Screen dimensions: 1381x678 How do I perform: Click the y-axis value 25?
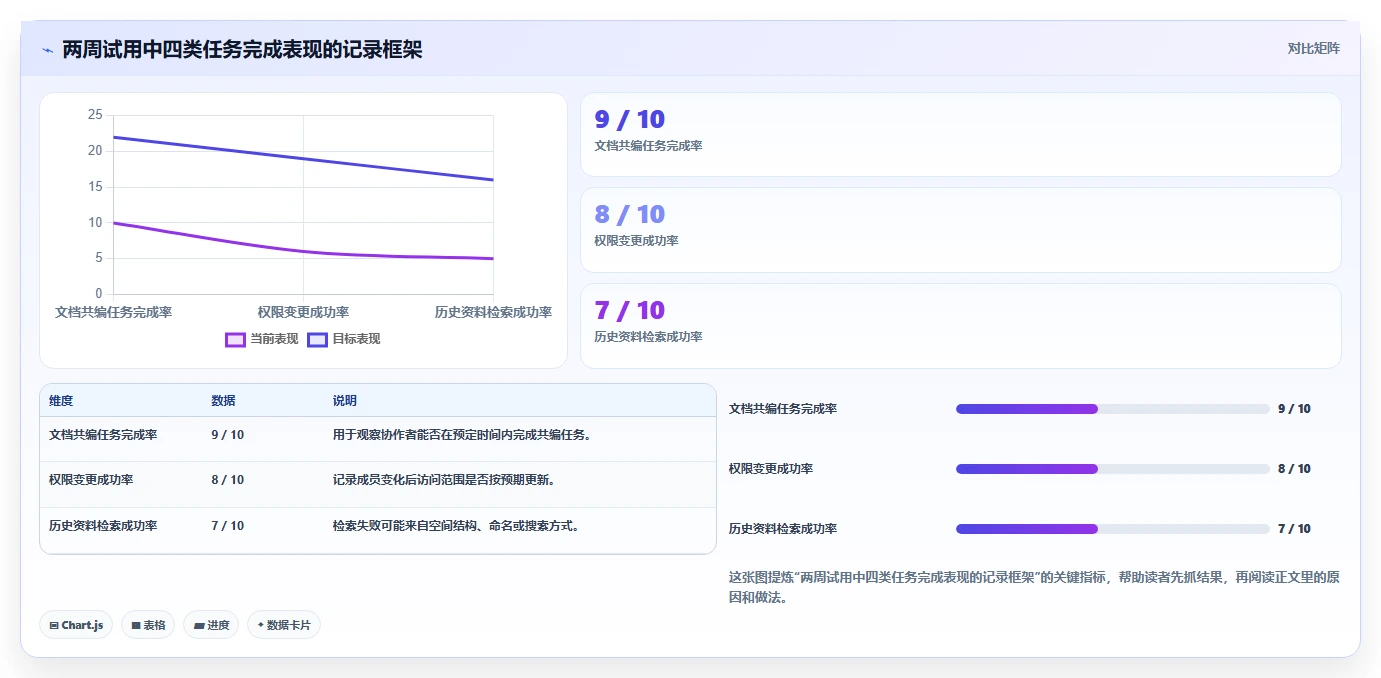coord(95,115)
